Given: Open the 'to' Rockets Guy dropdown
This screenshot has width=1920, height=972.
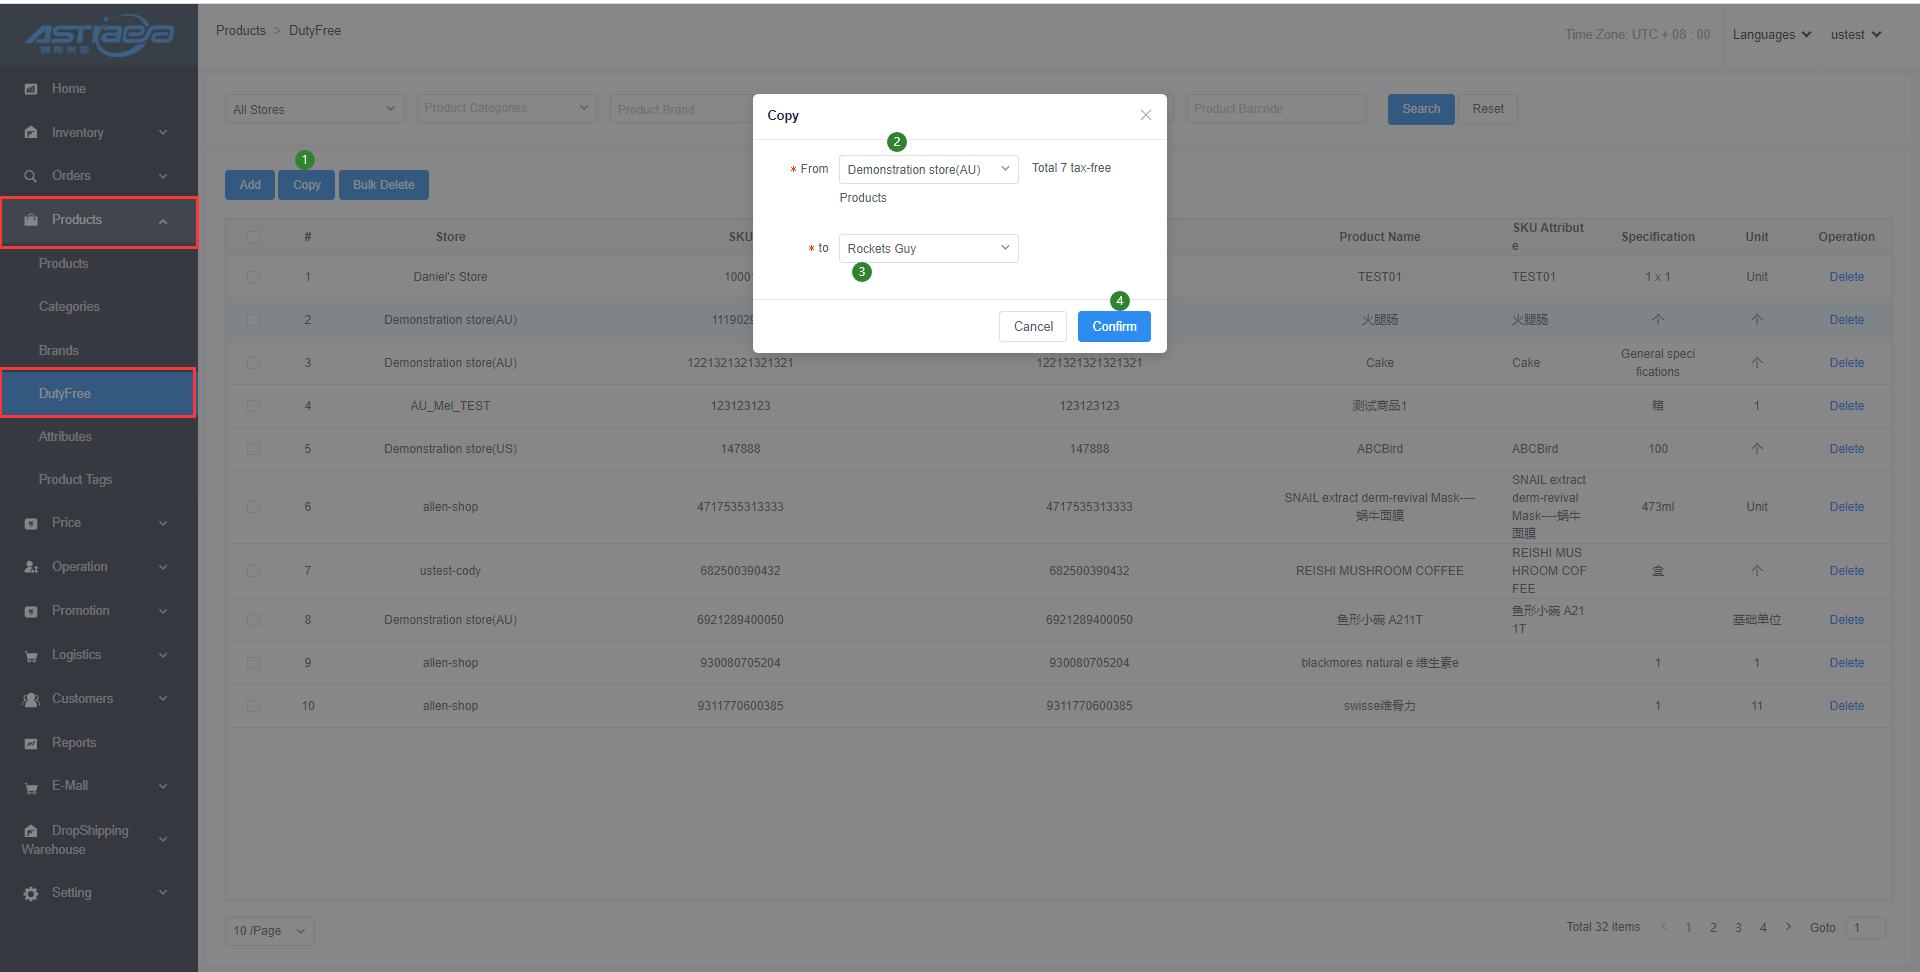Looking at the screenshot, I should (x=928, y=248).
